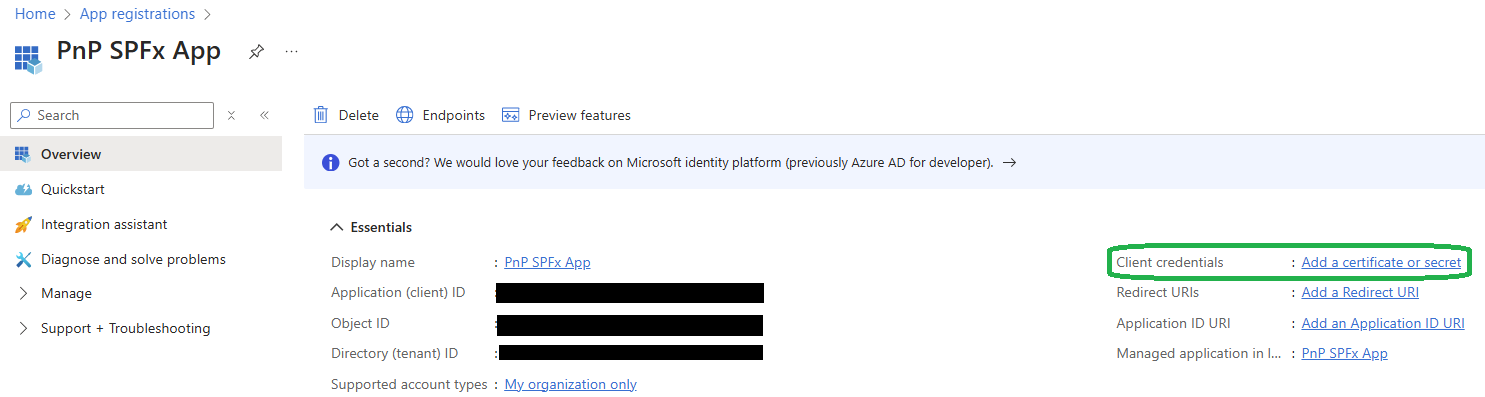This screenshot has height=397, width=1485.
Task: Go to the Overview sidebar item
Action: tap(71, 154)
